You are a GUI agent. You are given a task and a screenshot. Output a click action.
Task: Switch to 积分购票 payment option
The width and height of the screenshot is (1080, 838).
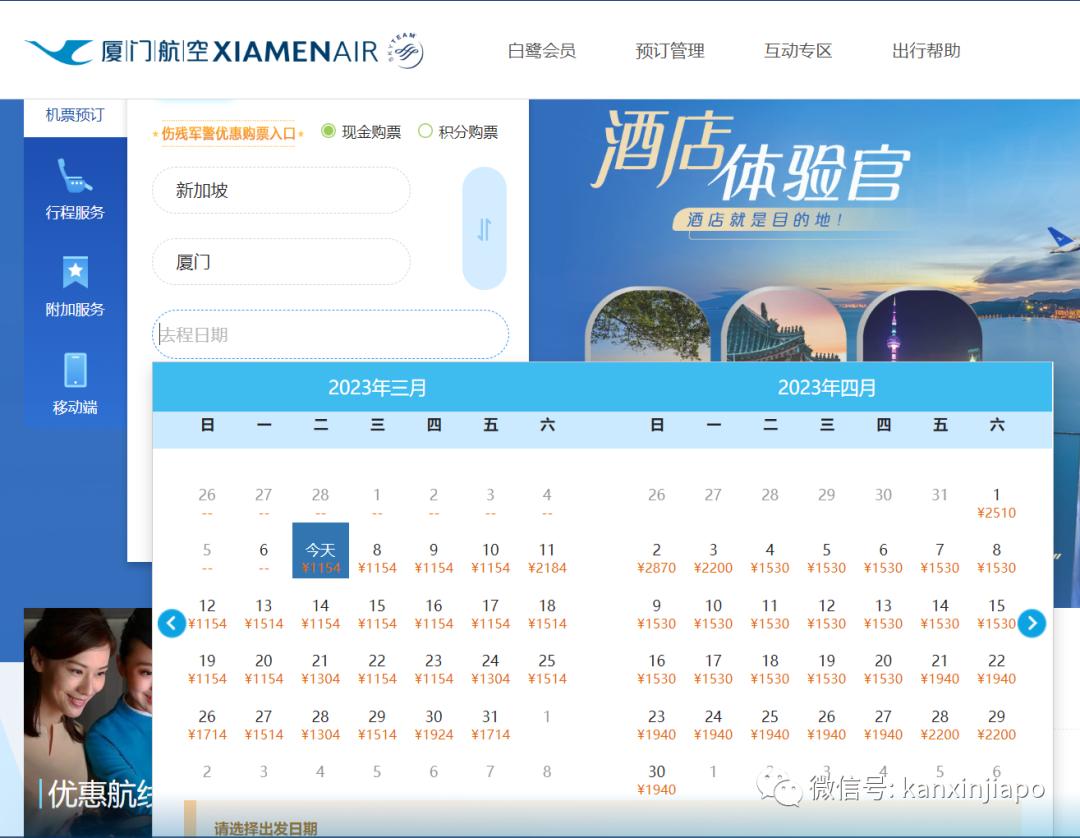(x=427, y=131)
